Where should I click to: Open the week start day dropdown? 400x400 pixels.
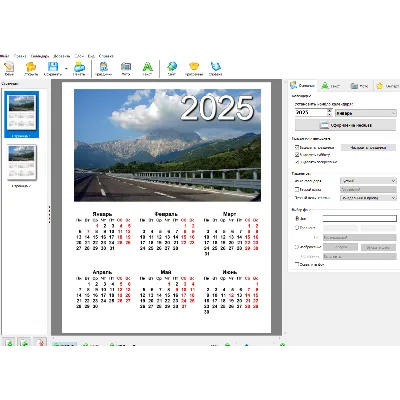368,198
